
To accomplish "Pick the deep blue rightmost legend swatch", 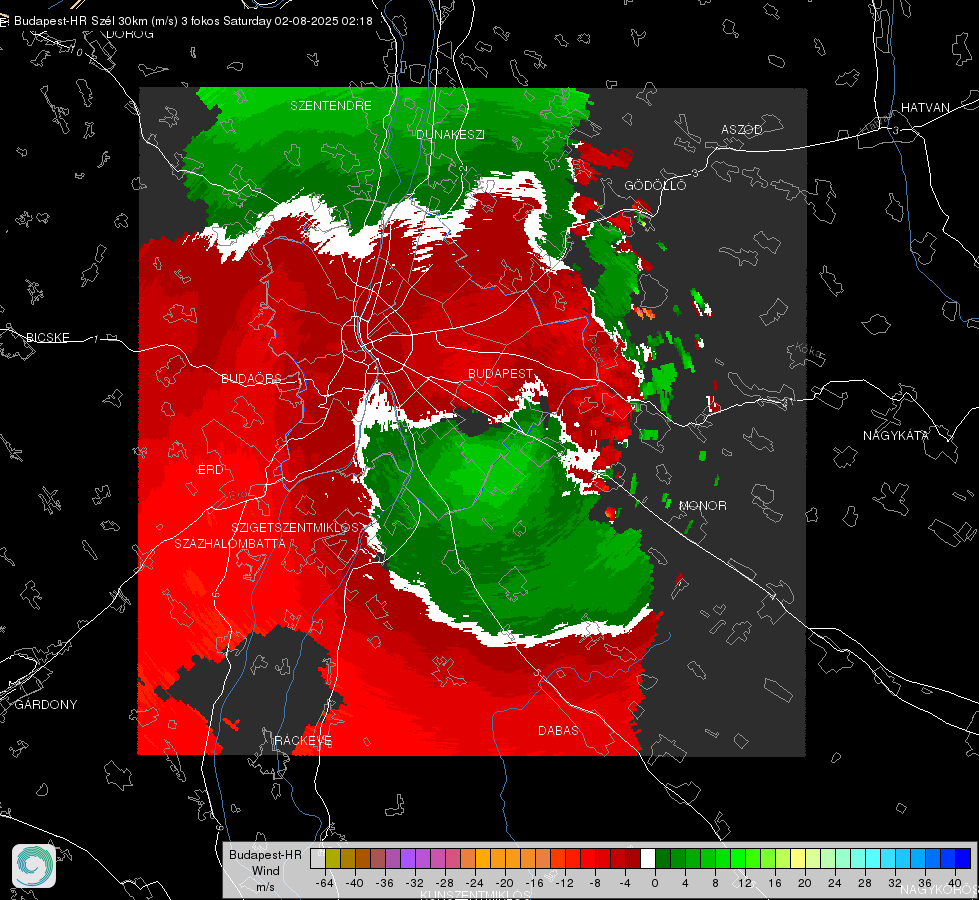I will [x=963, y=858].
